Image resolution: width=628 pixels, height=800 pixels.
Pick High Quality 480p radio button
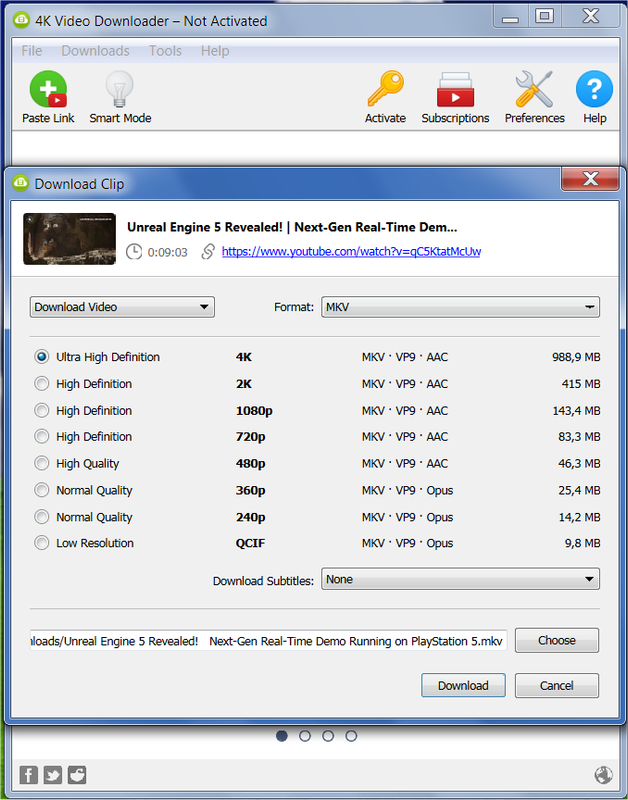click(42, 463)
